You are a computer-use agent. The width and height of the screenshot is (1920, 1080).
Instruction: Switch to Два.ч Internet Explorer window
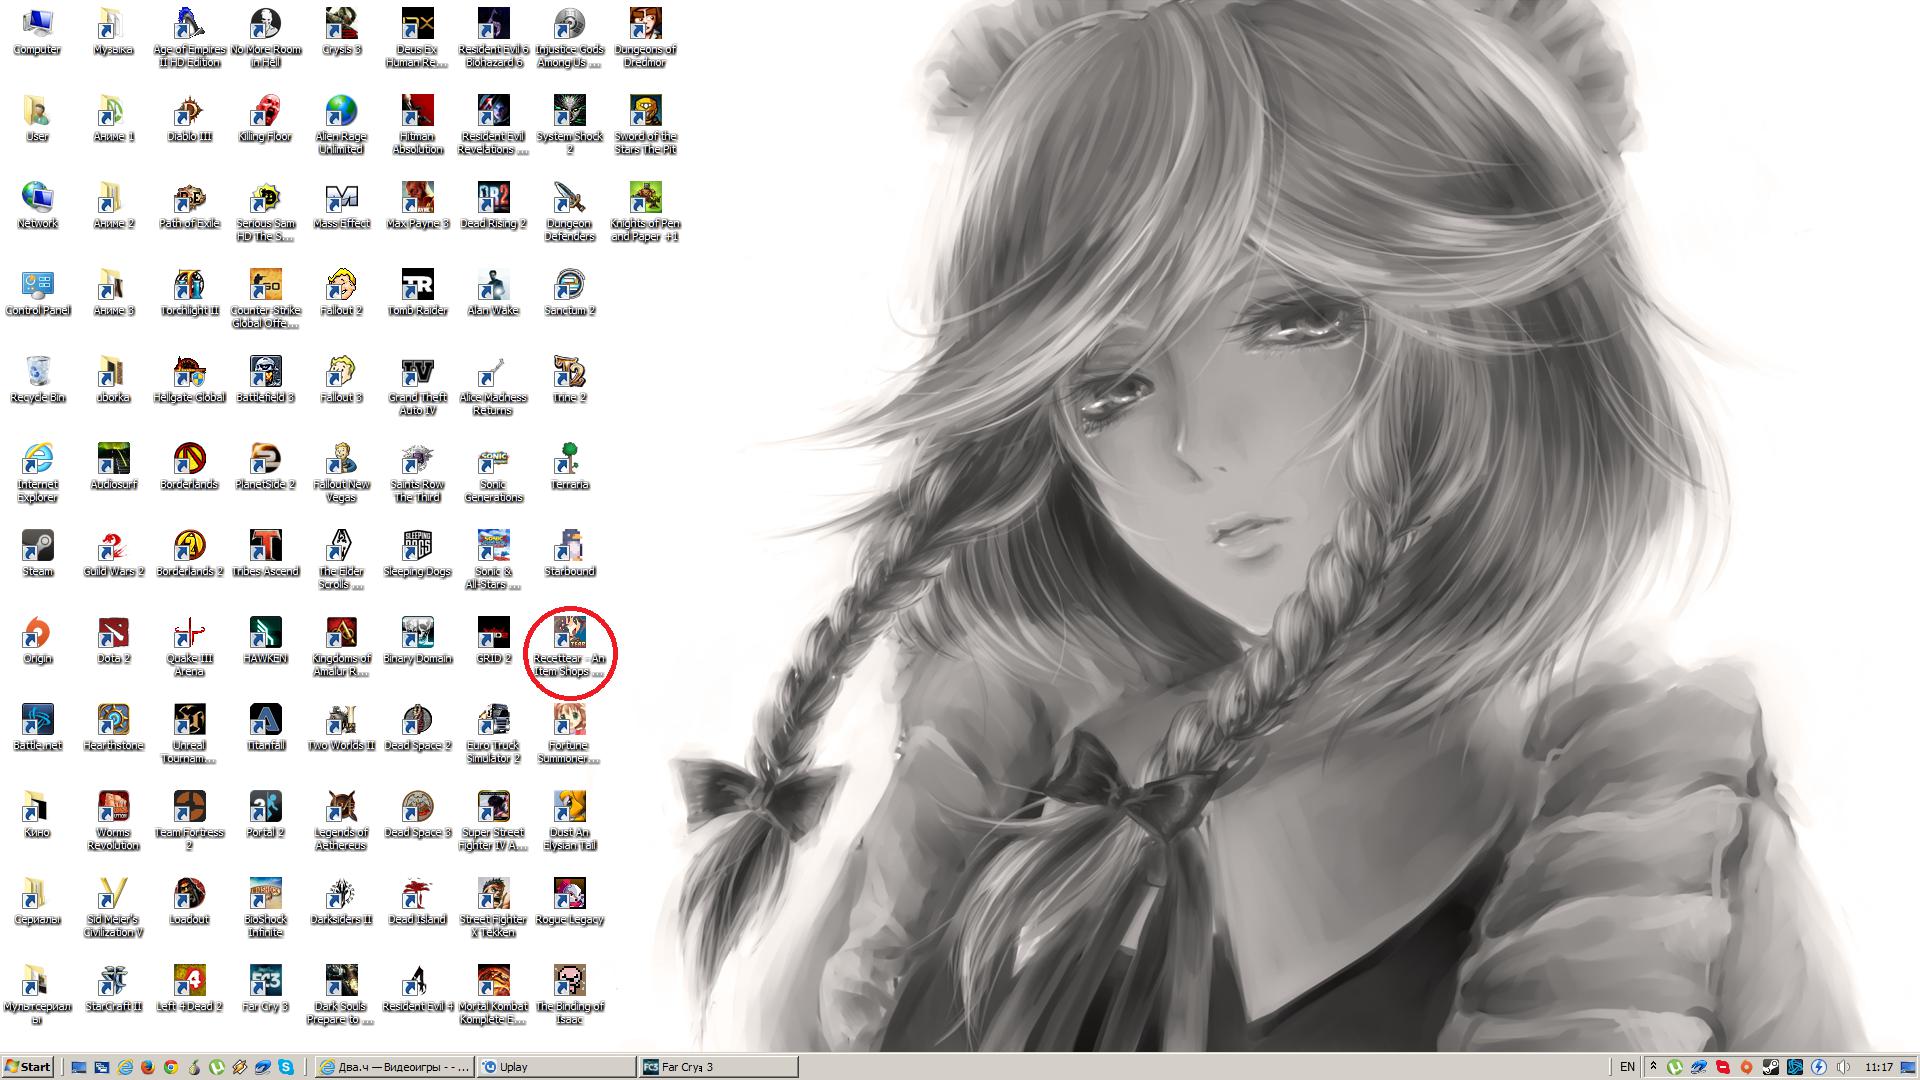point(394,1067)
